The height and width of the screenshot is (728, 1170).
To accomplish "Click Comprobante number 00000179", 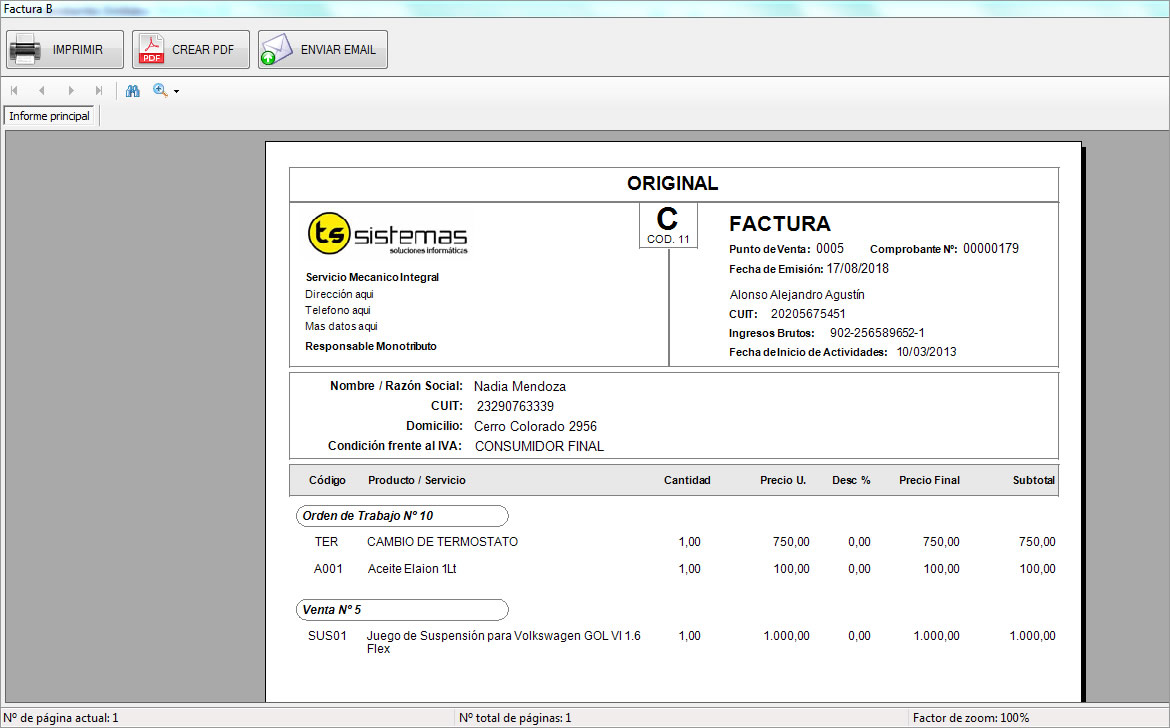I will 991,248.
